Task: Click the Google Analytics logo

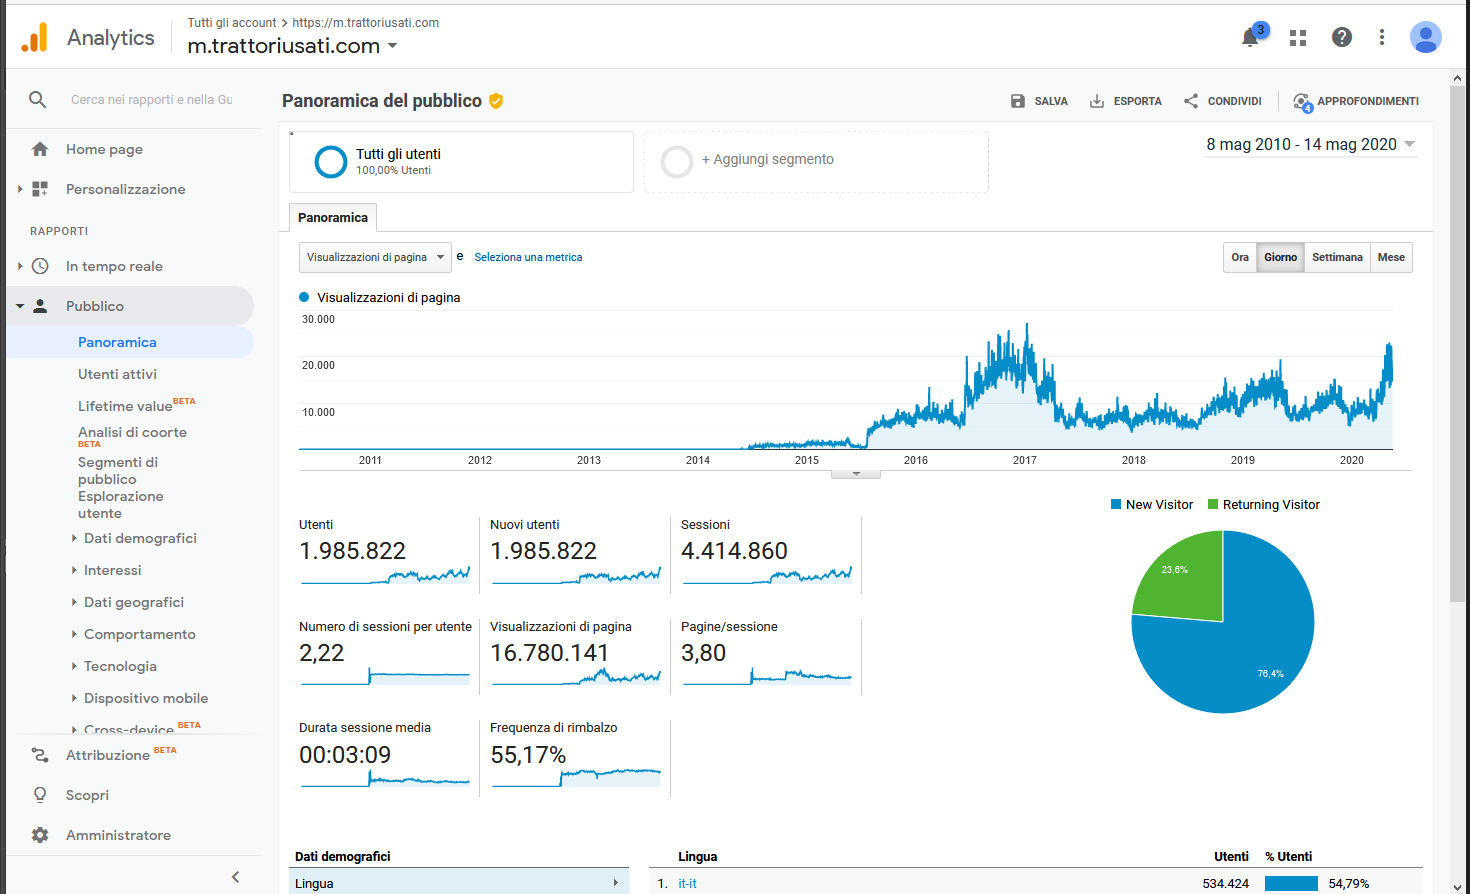Action: [34, 37]
